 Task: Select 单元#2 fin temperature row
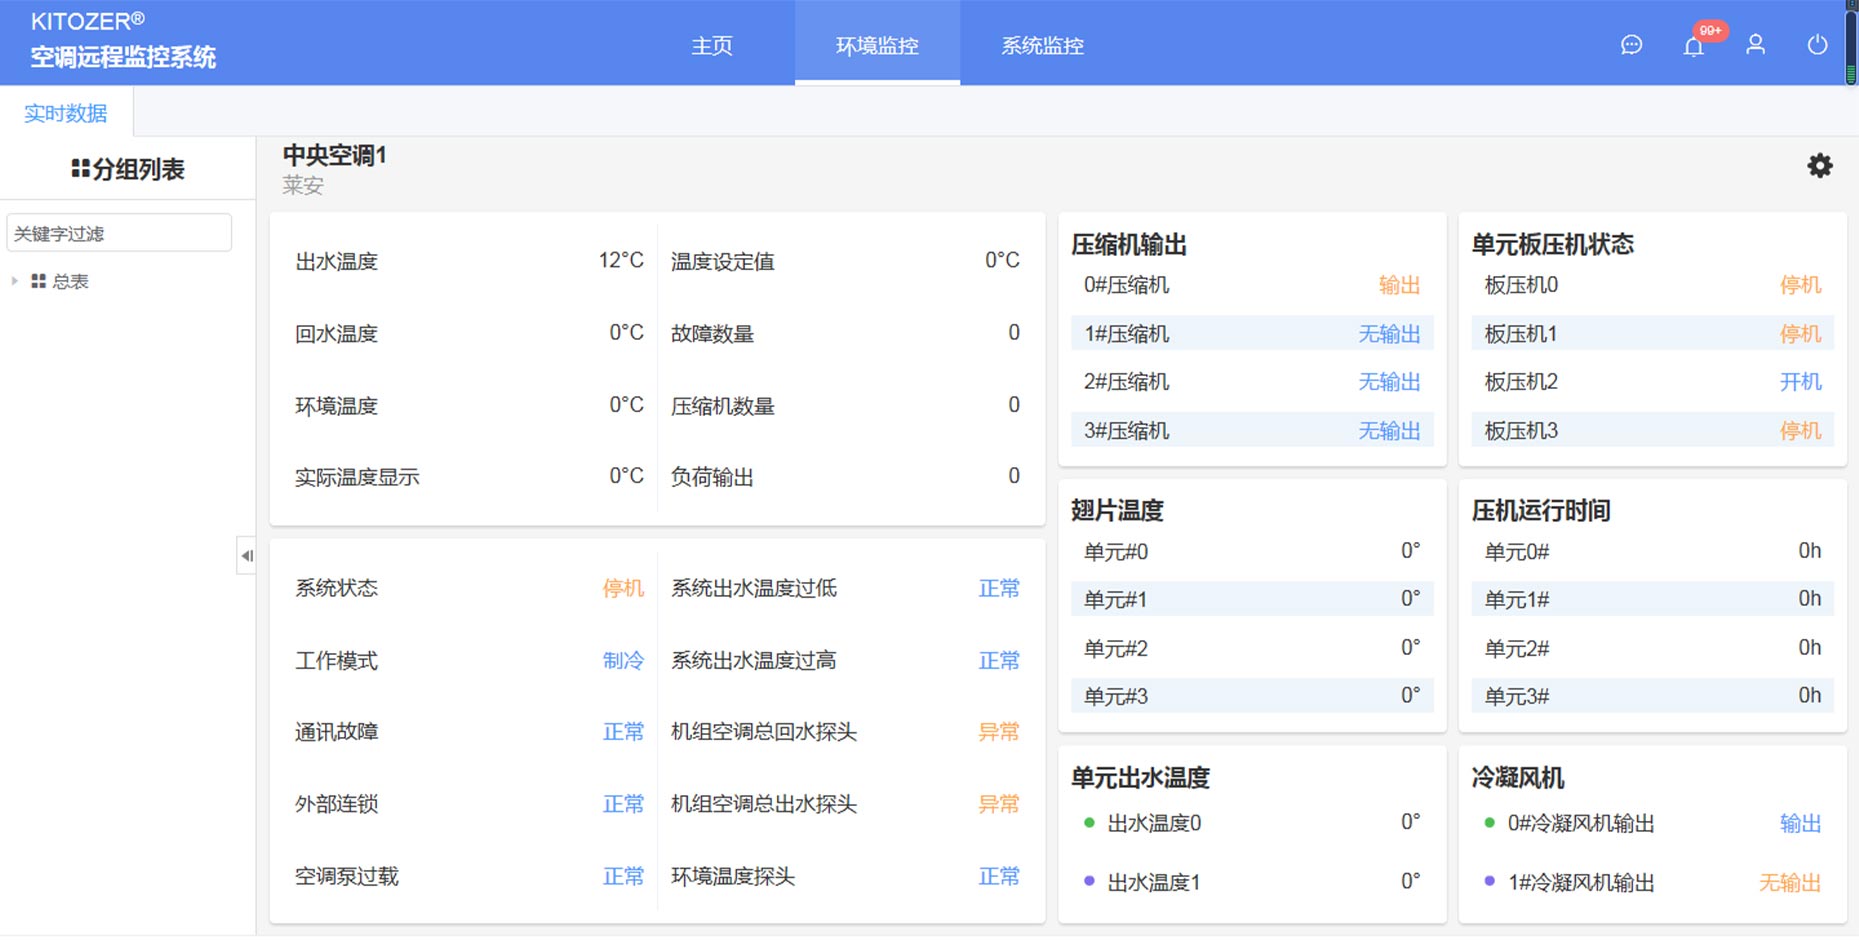coord(1252,649)
